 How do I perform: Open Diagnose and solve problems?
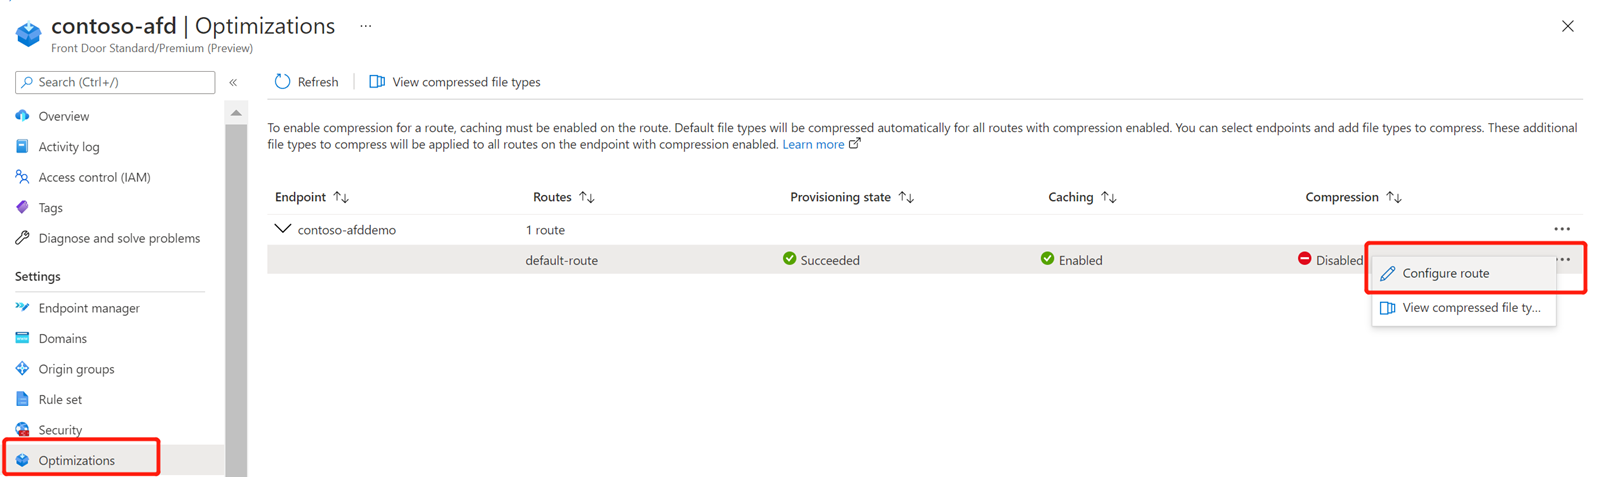coord(119,238)
